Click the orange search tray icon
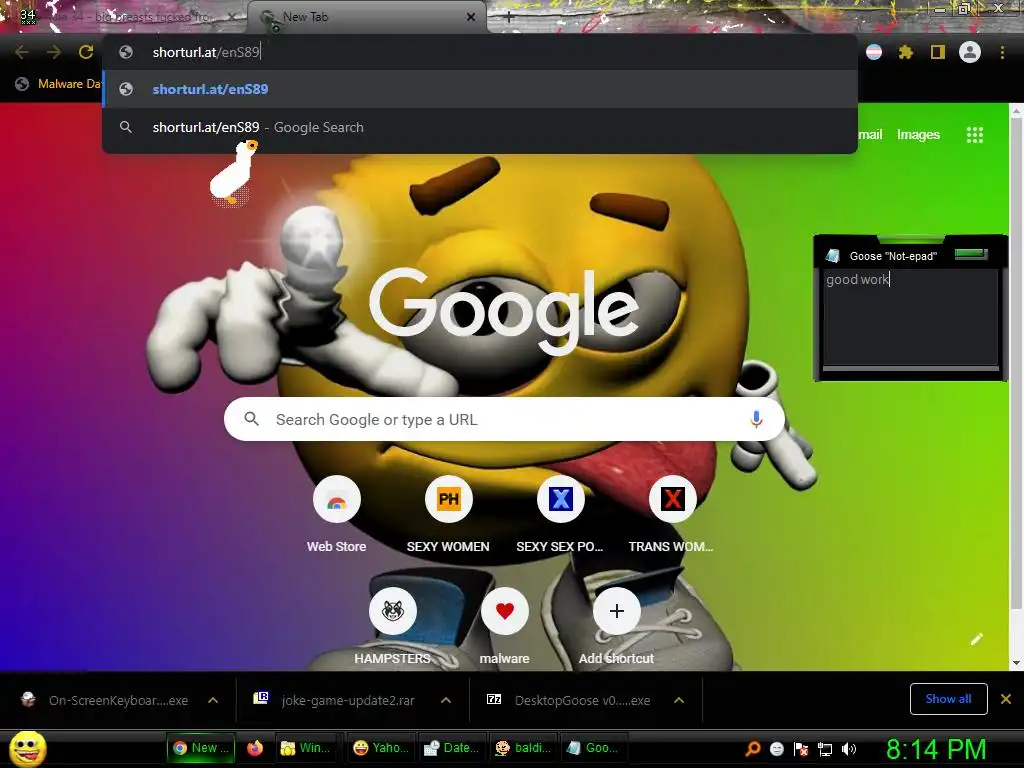This screenshot has width=1024, height=768. point(752,749)
